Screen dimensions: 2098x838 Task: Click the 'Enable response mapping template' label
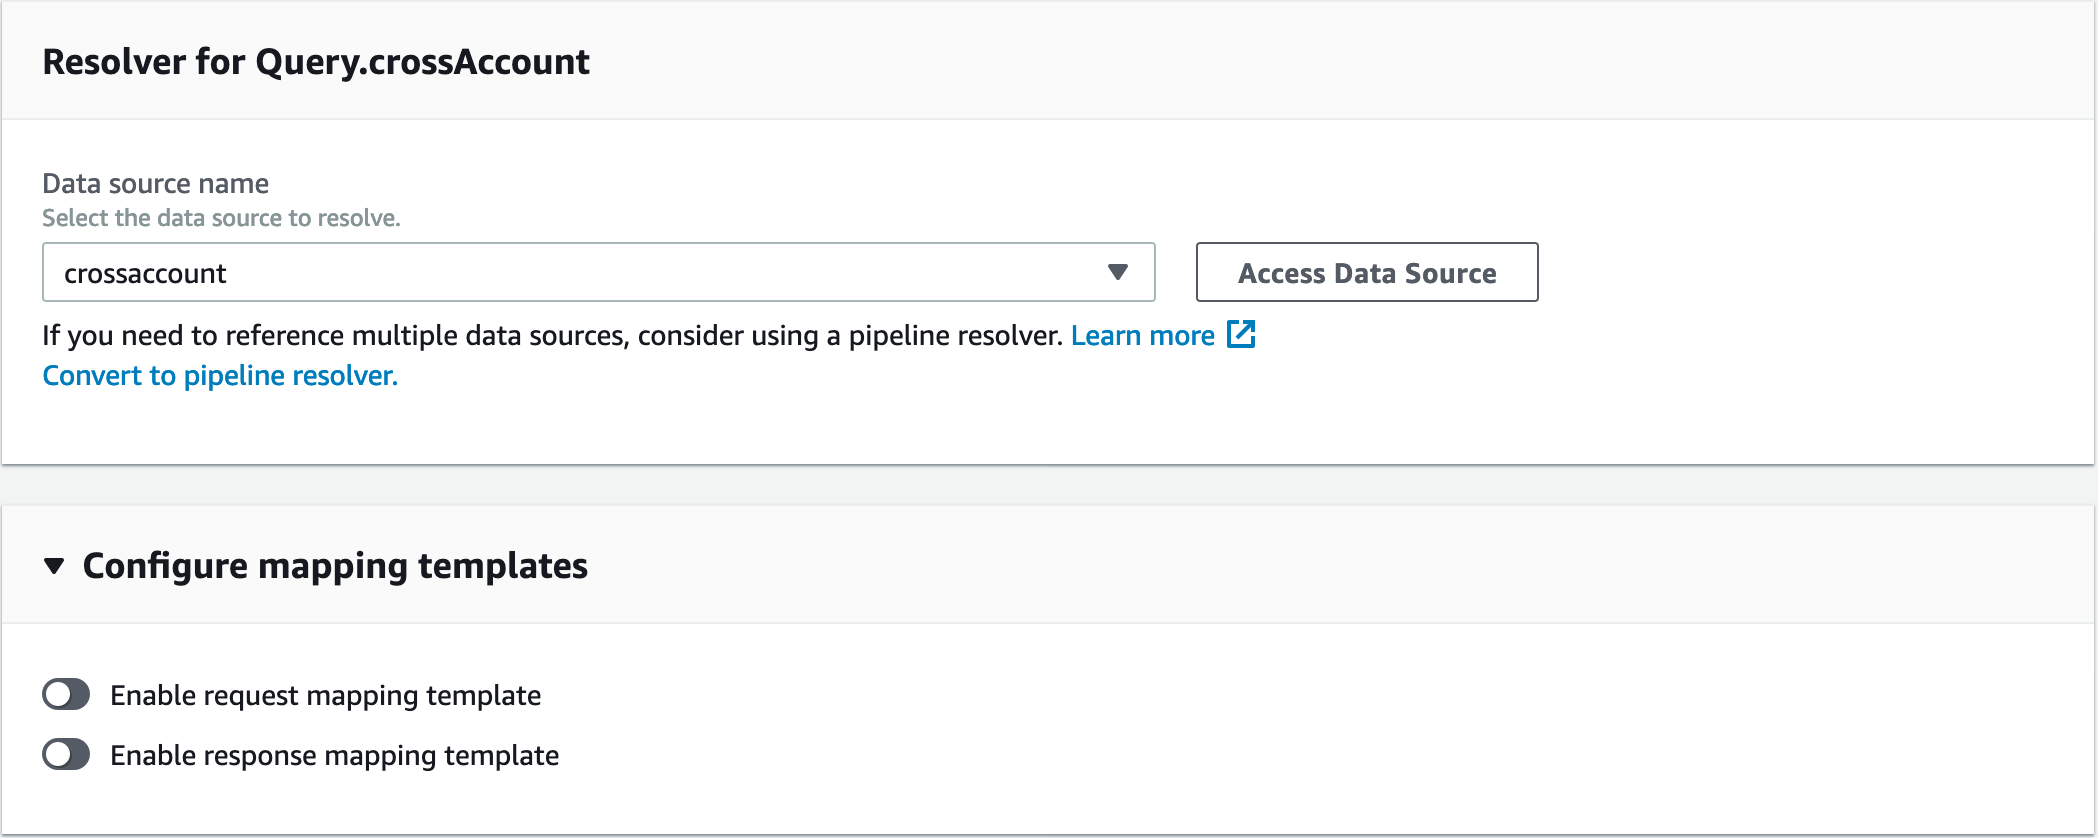(334, 755)
